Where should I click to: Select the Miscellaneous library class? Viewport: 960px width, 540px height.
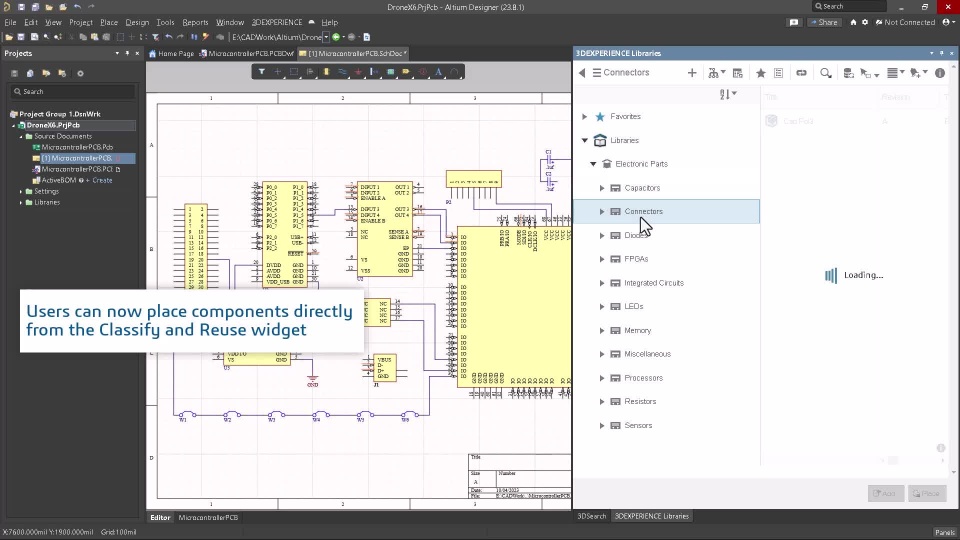click(647, 354)
